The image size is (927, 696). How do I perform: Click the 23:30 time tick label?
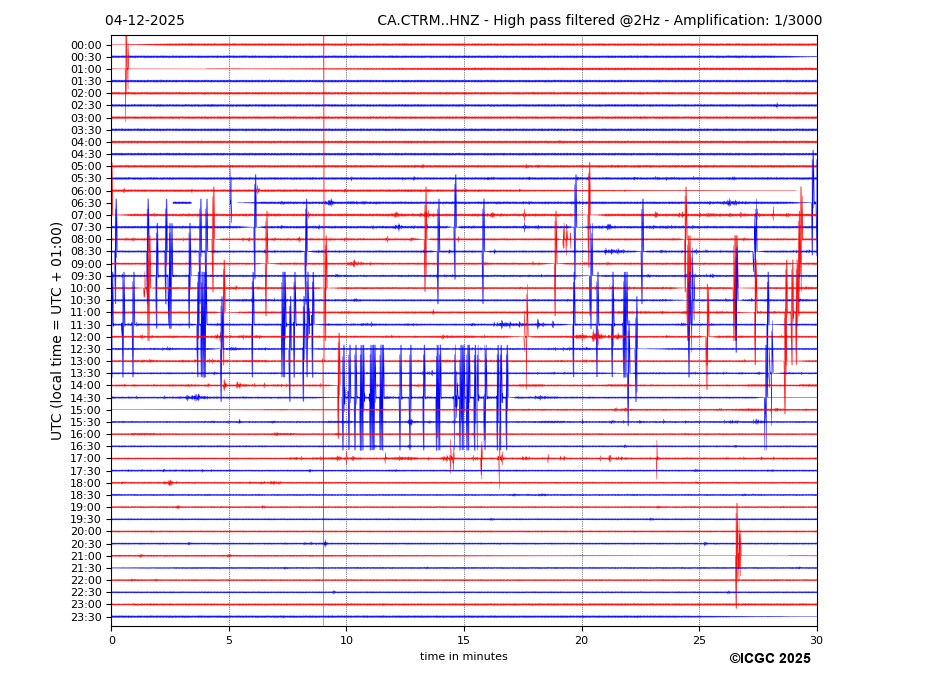[86, 617]
